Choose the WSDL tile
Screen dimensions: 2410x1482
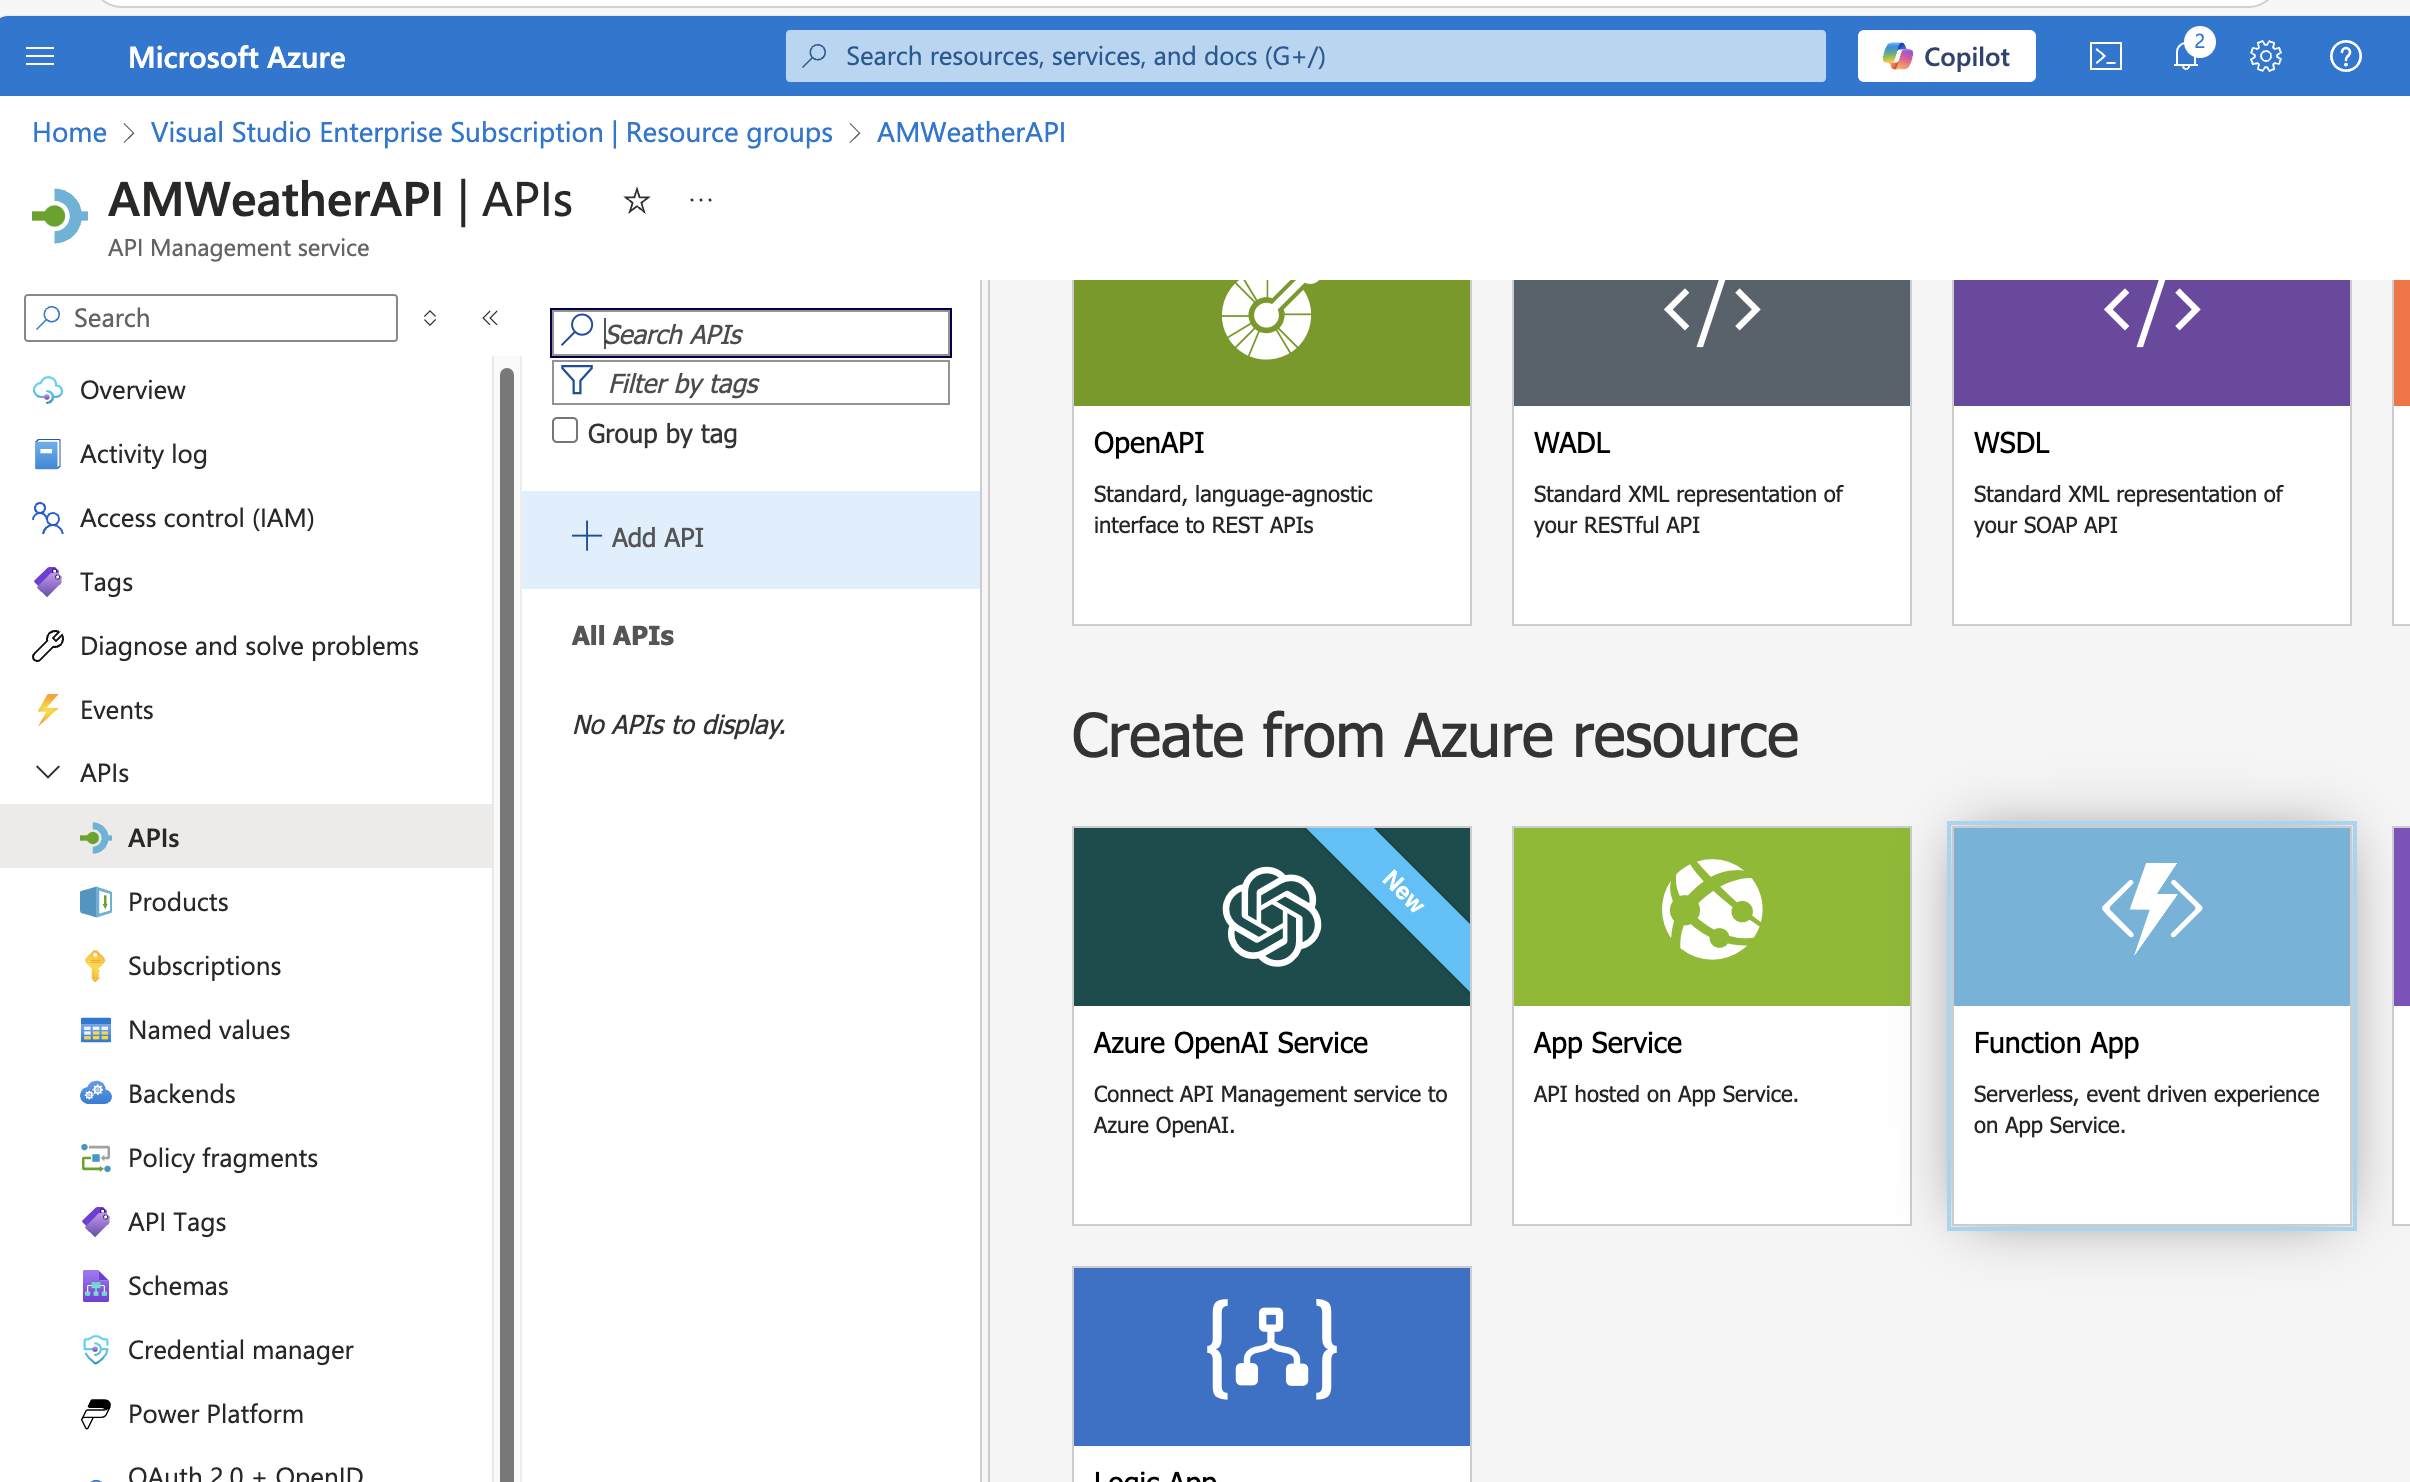click(2151, 452)
